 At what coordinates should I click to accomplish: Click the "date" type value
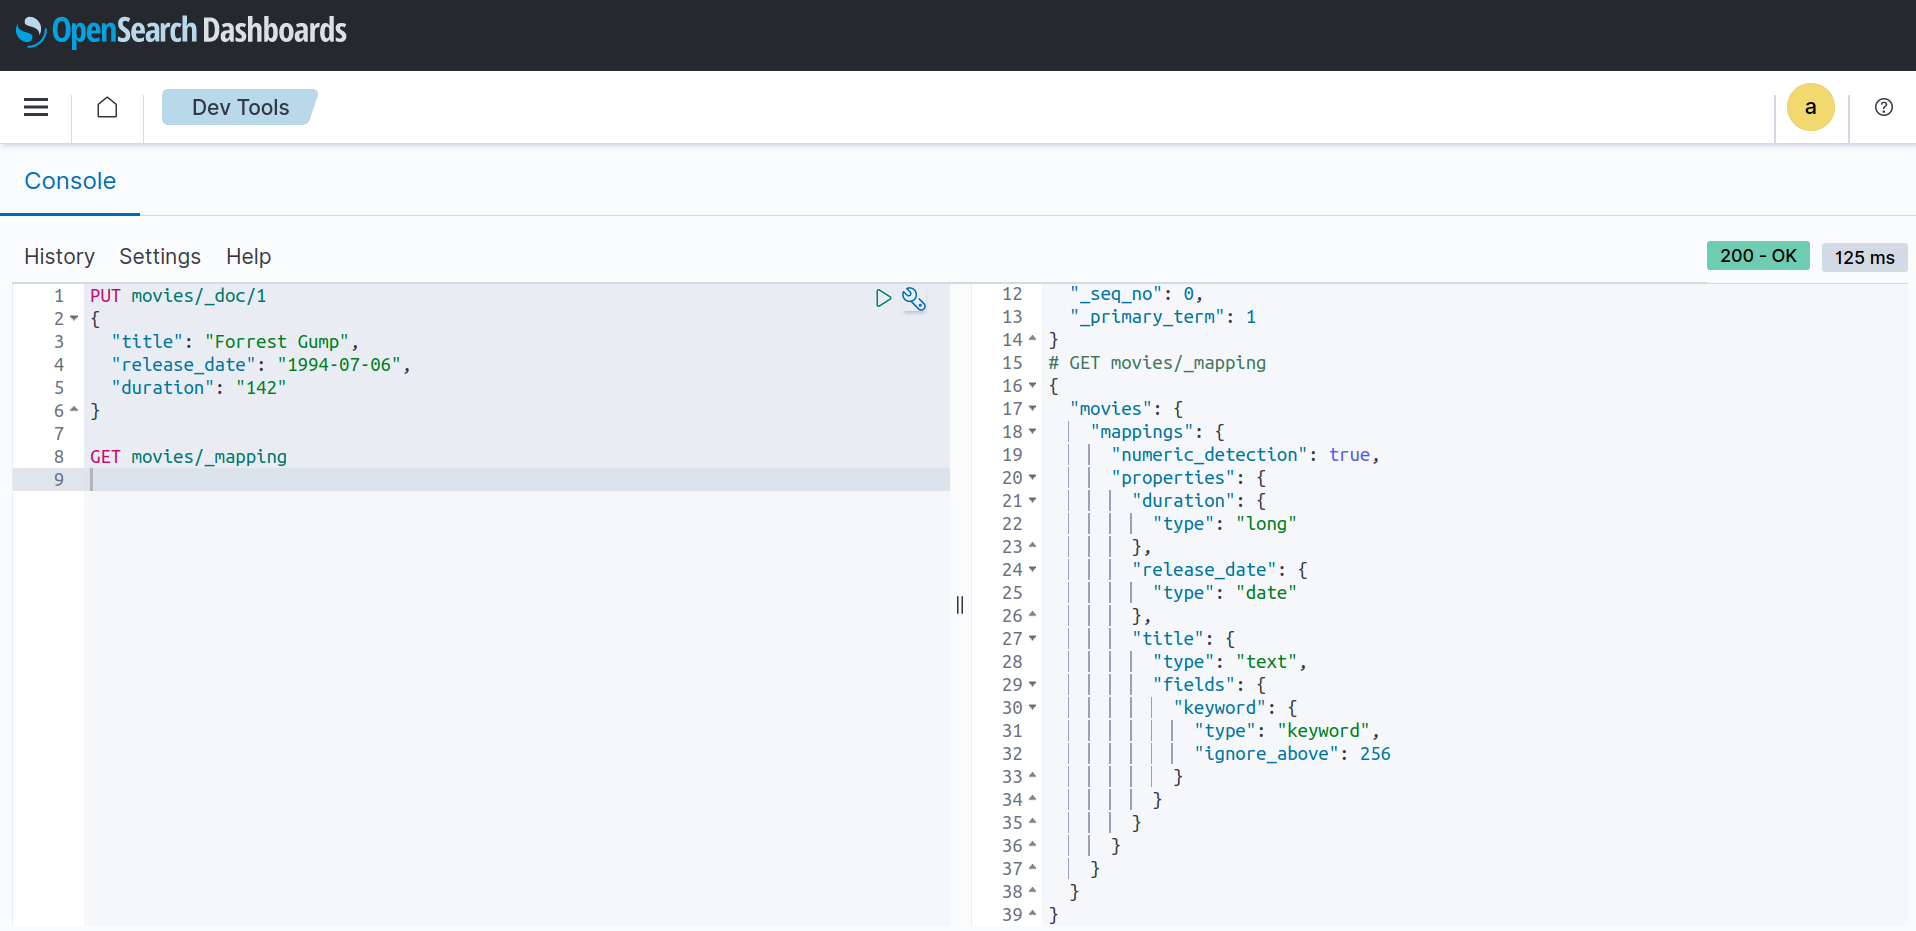tap(1266, 593)
